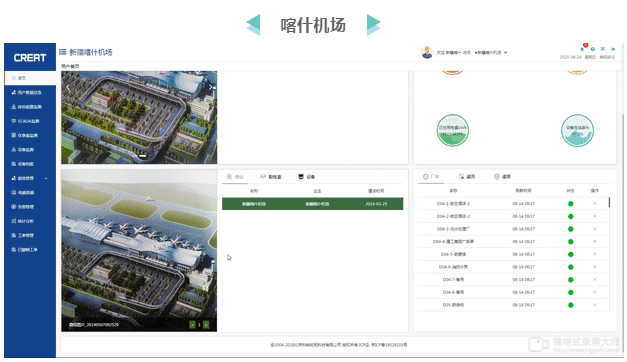Switch to the 配电室 tab
Screen dimensions: 627x362
(271, 176)
